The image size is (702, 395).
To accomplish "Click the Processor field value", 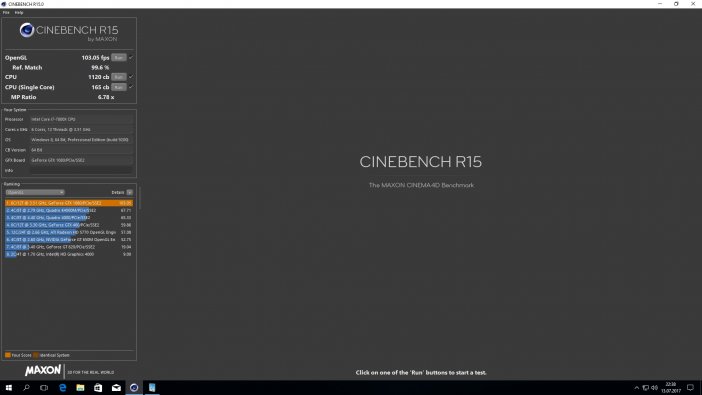I will (x=81, y=119).
